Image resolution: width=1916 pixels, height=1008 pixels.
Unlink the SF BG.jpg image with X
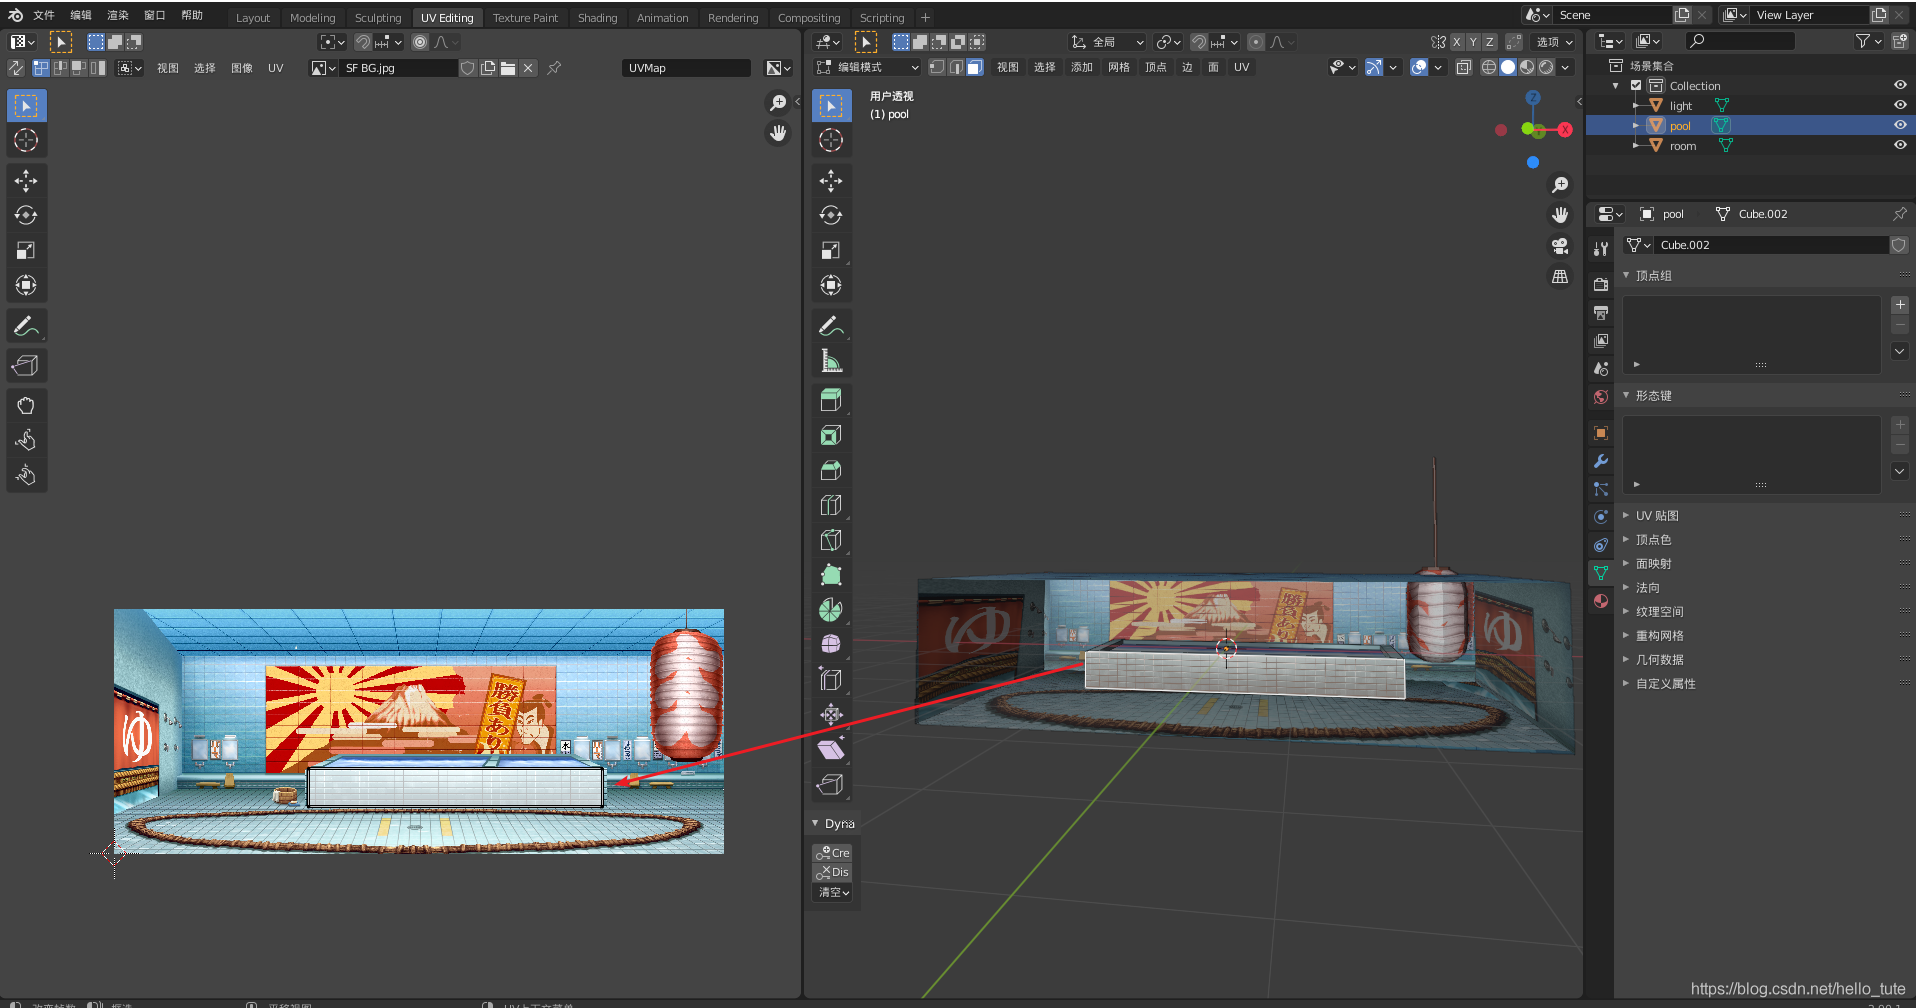[528, 68]
